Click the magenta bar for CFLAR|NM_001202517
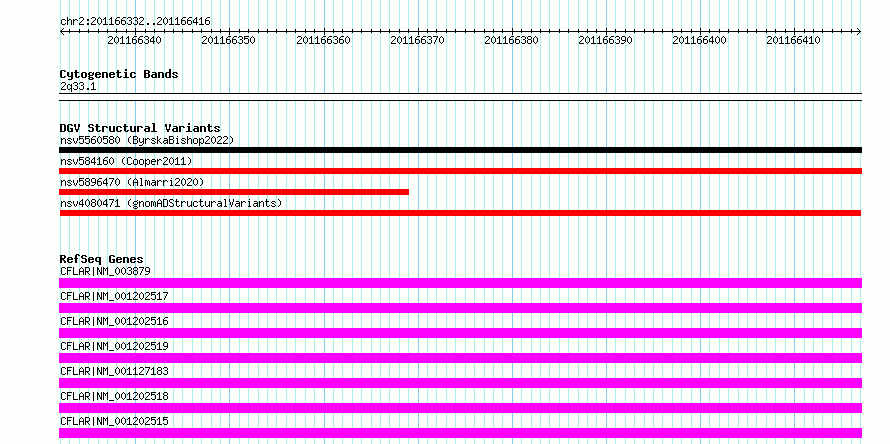Image resolution: width=890 pixels, height=444 pixels. 460,308
